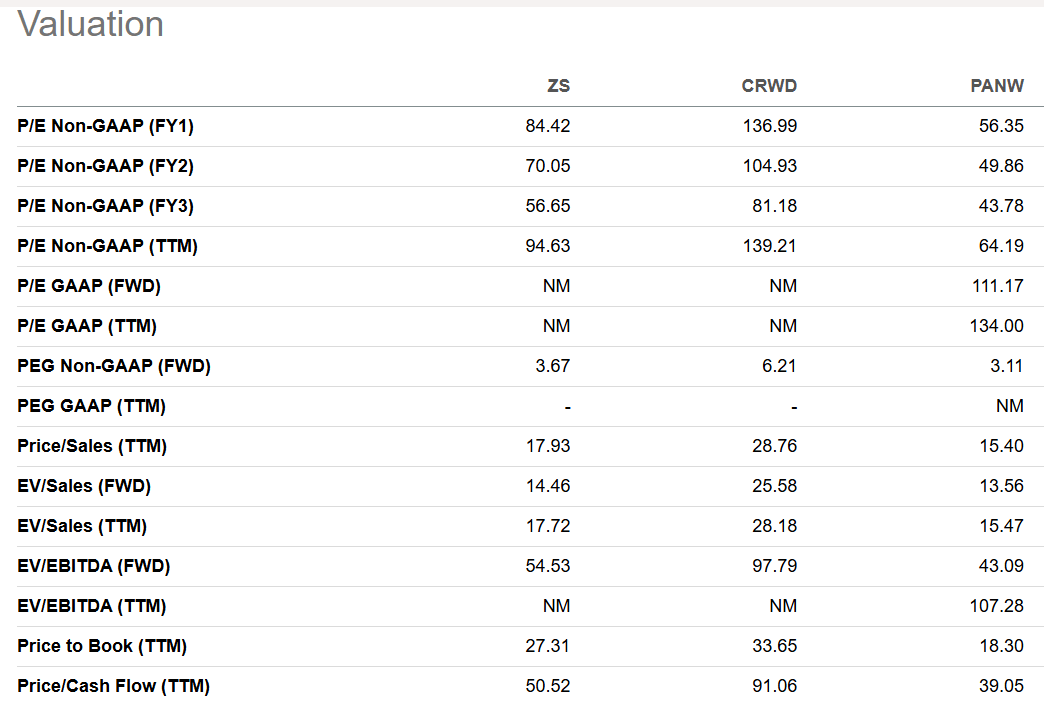Open the P/E Non-GAAP (TTM) metric

107,246
